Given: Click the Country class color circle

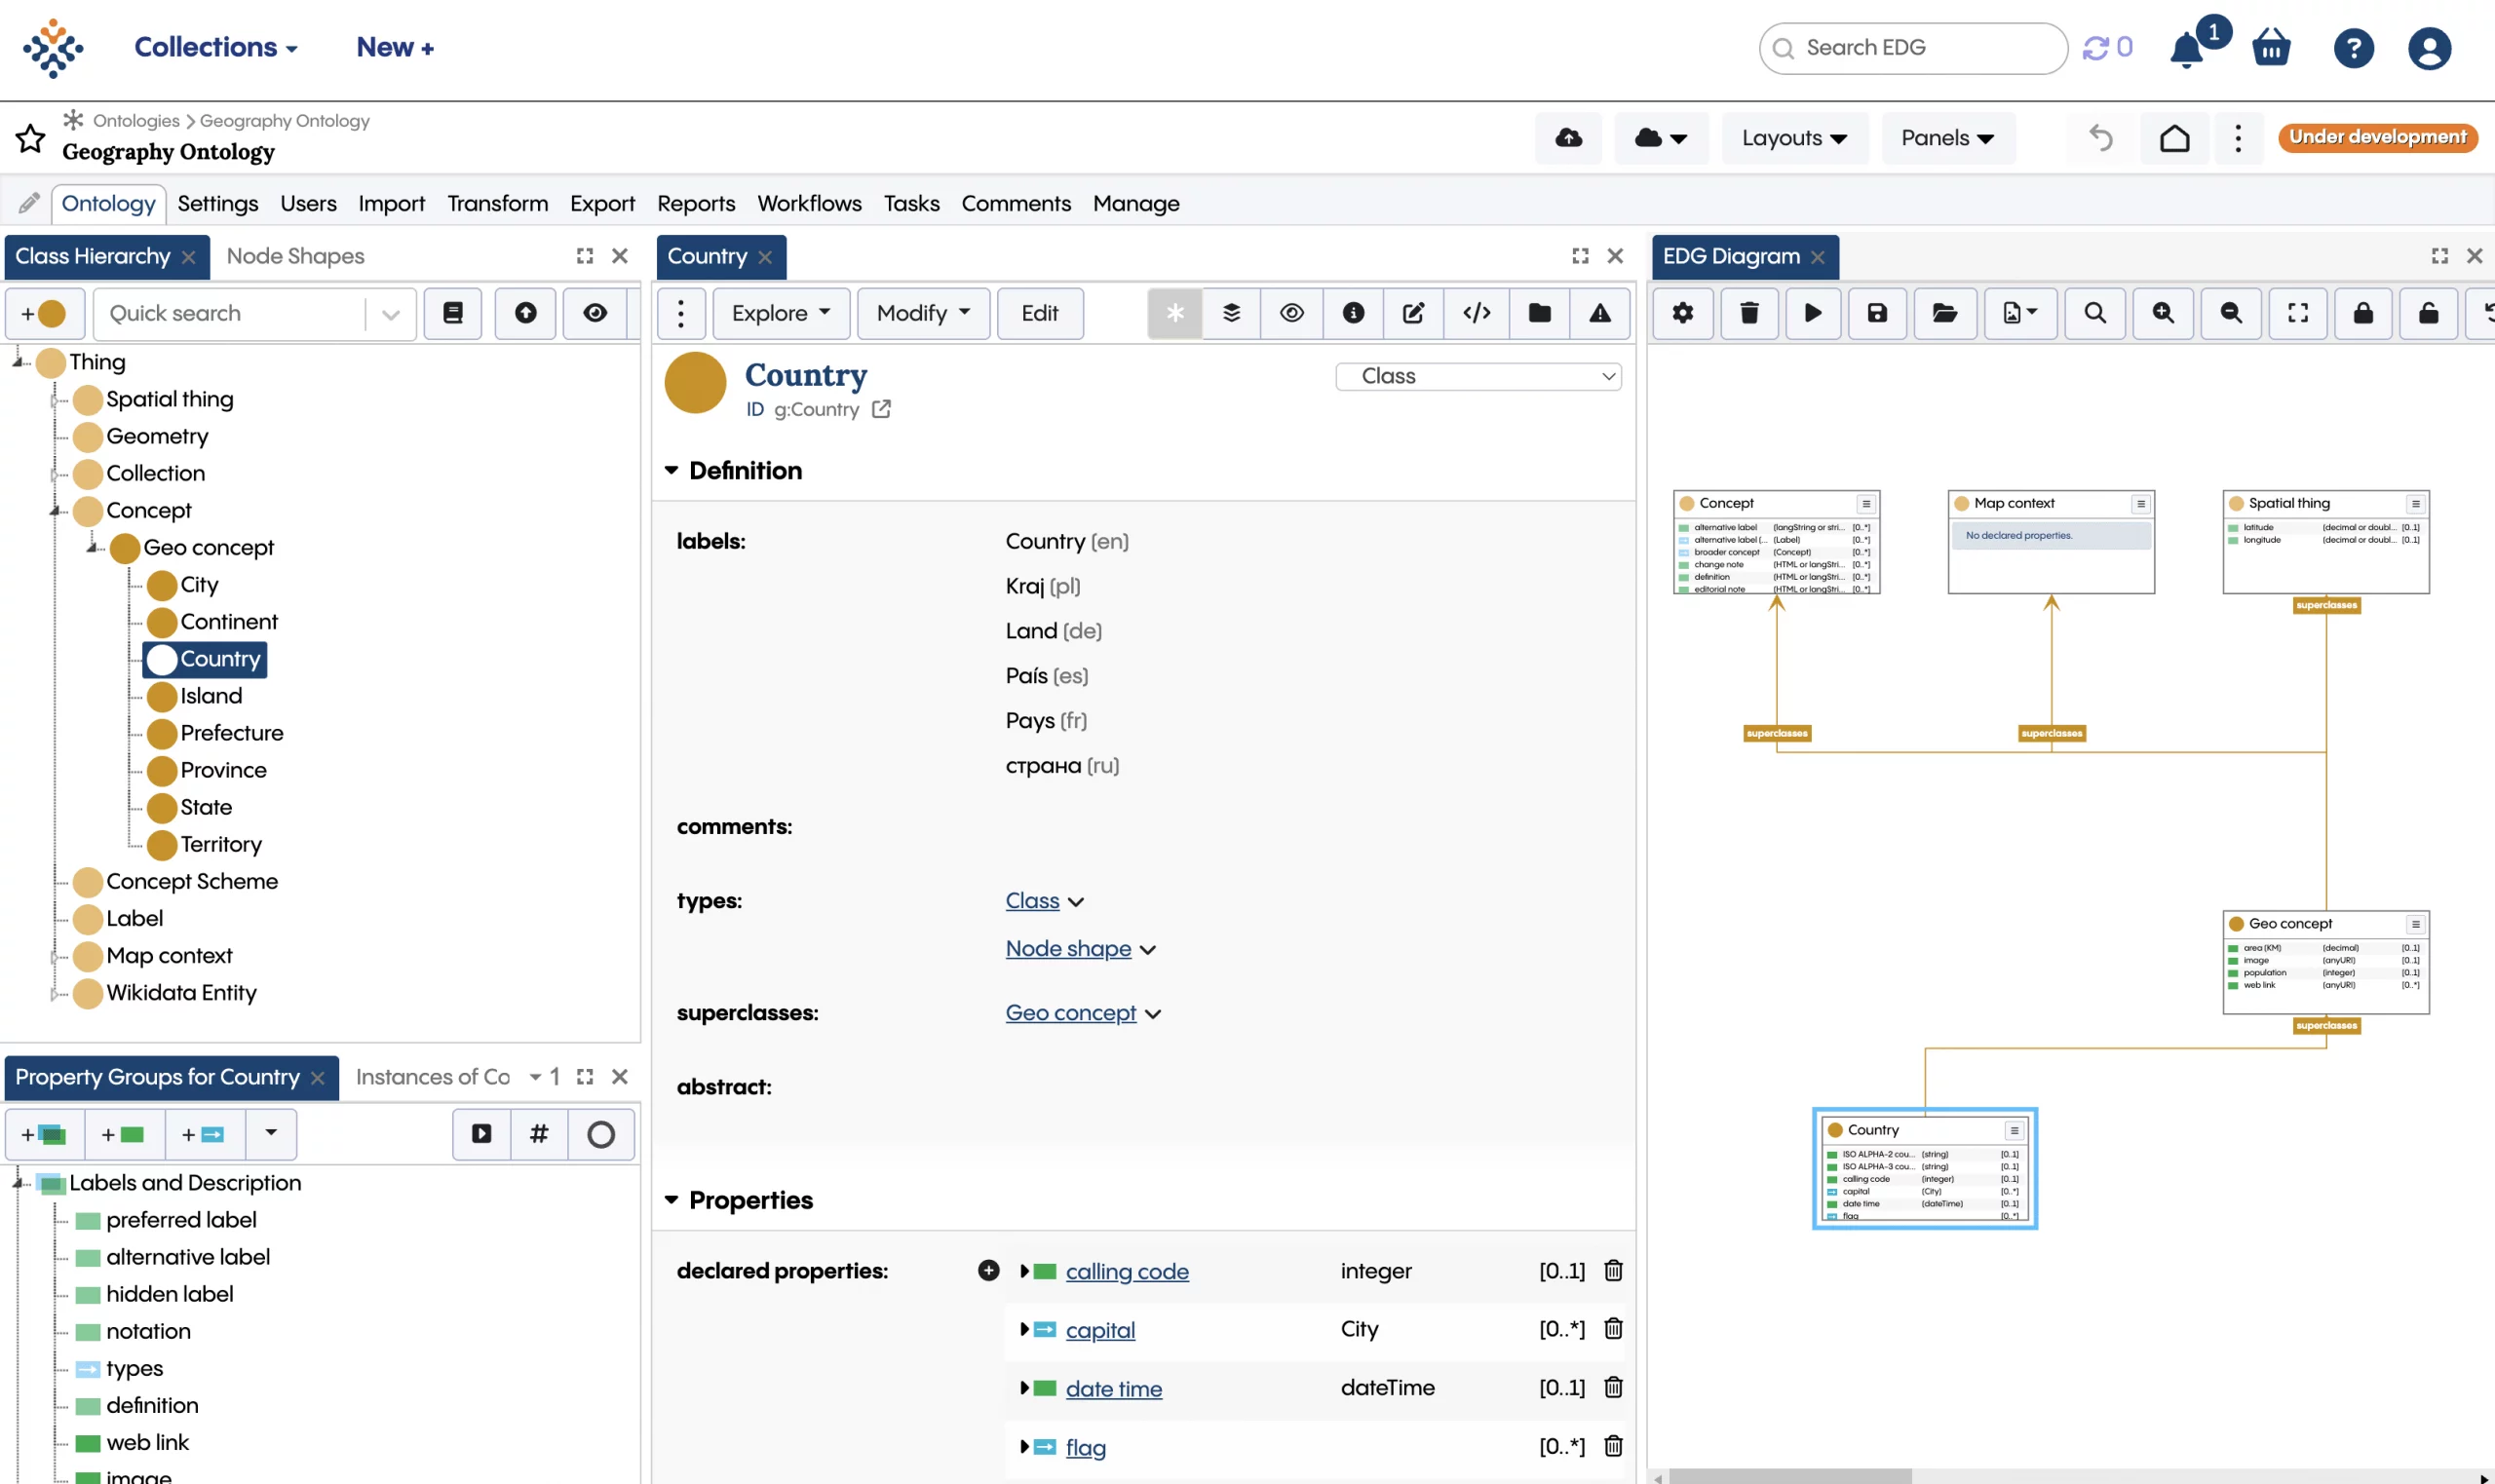Looking at the screenshot, I should coord(695,383).
